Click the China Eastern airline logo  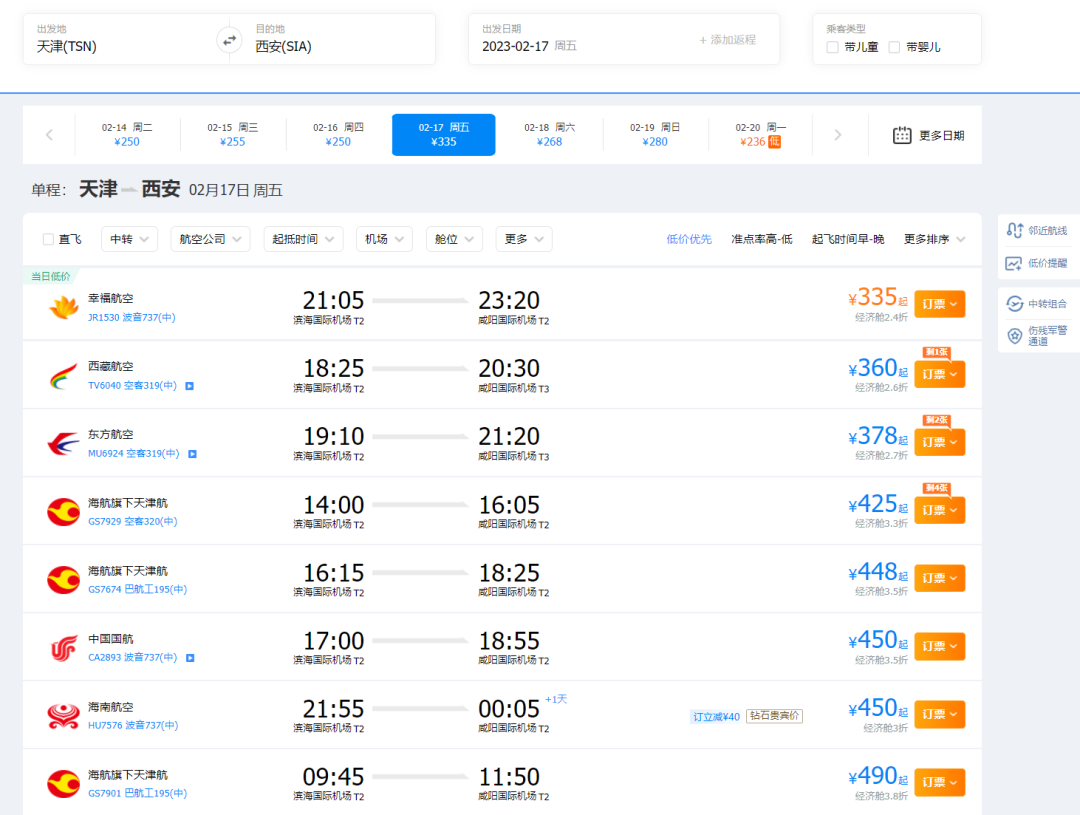pyautogui.click(x=63, y=444)
